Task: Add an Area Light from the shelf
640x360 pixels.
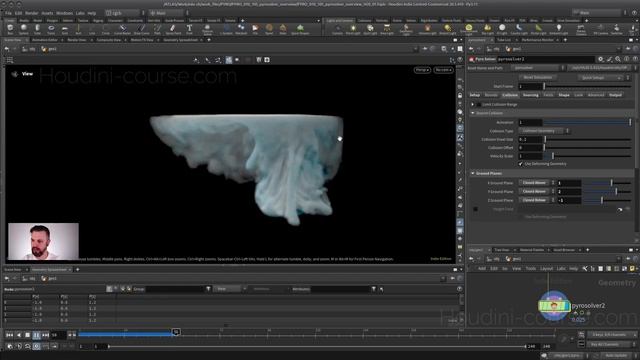Action: [x=387, y=29]
